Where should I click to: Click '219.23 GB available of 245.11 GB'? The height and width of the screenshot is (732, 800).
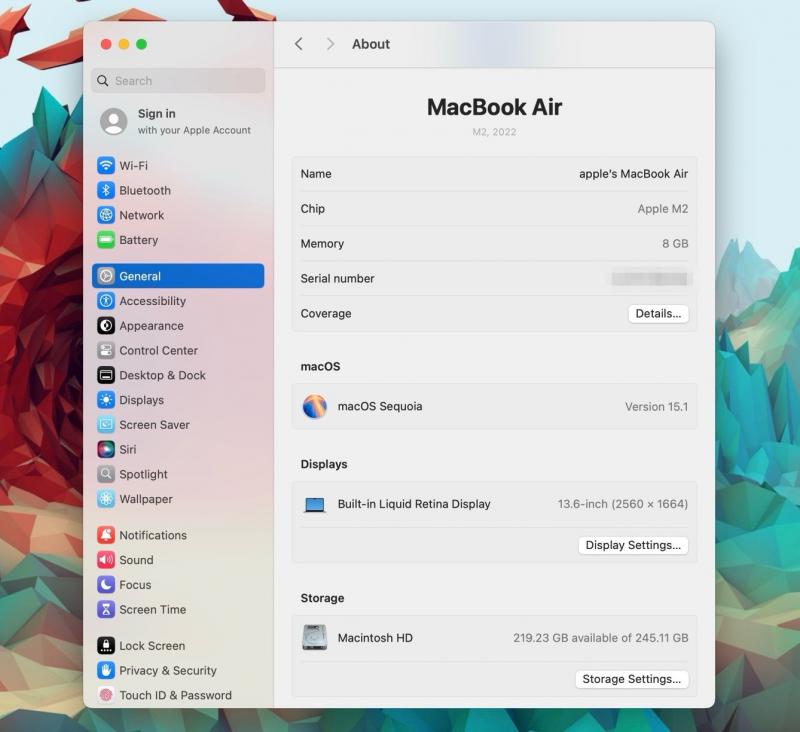pos(601,638)
